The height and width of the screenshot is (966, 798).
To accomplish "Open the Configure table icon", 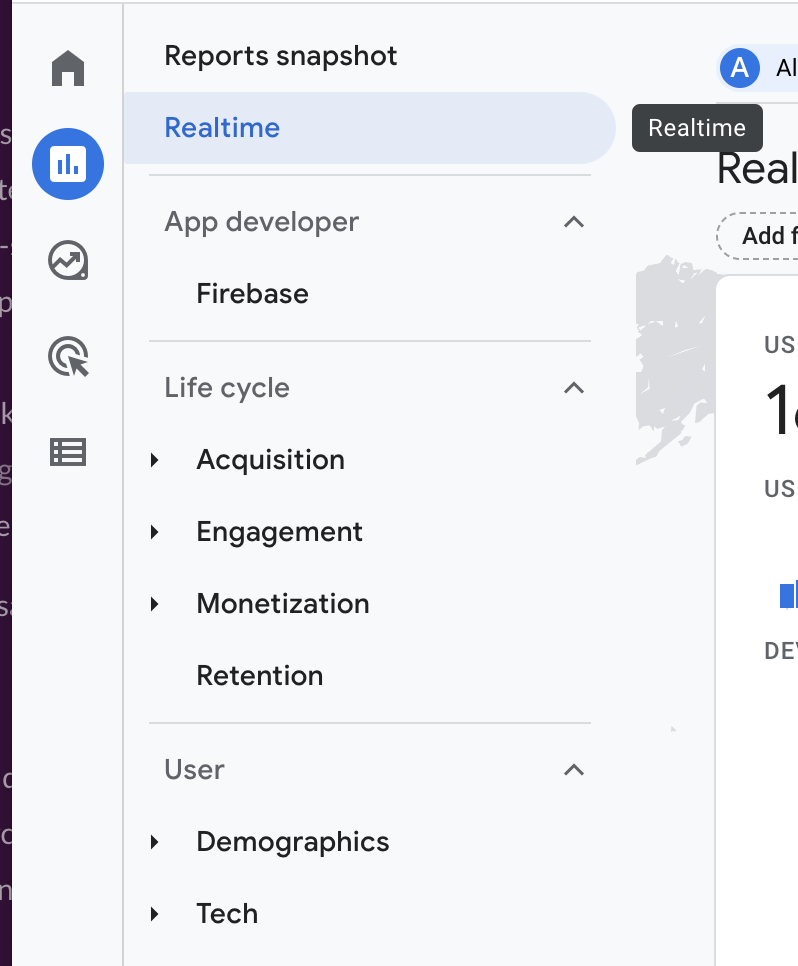I will (x=68, y=453).
